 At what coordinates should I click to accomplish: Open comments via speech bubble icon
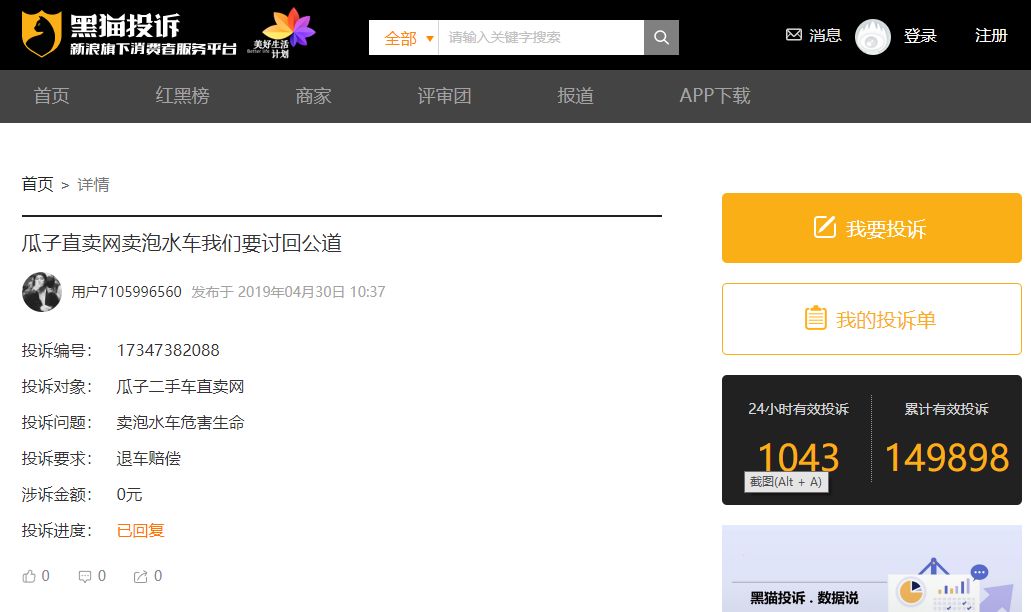85,577
